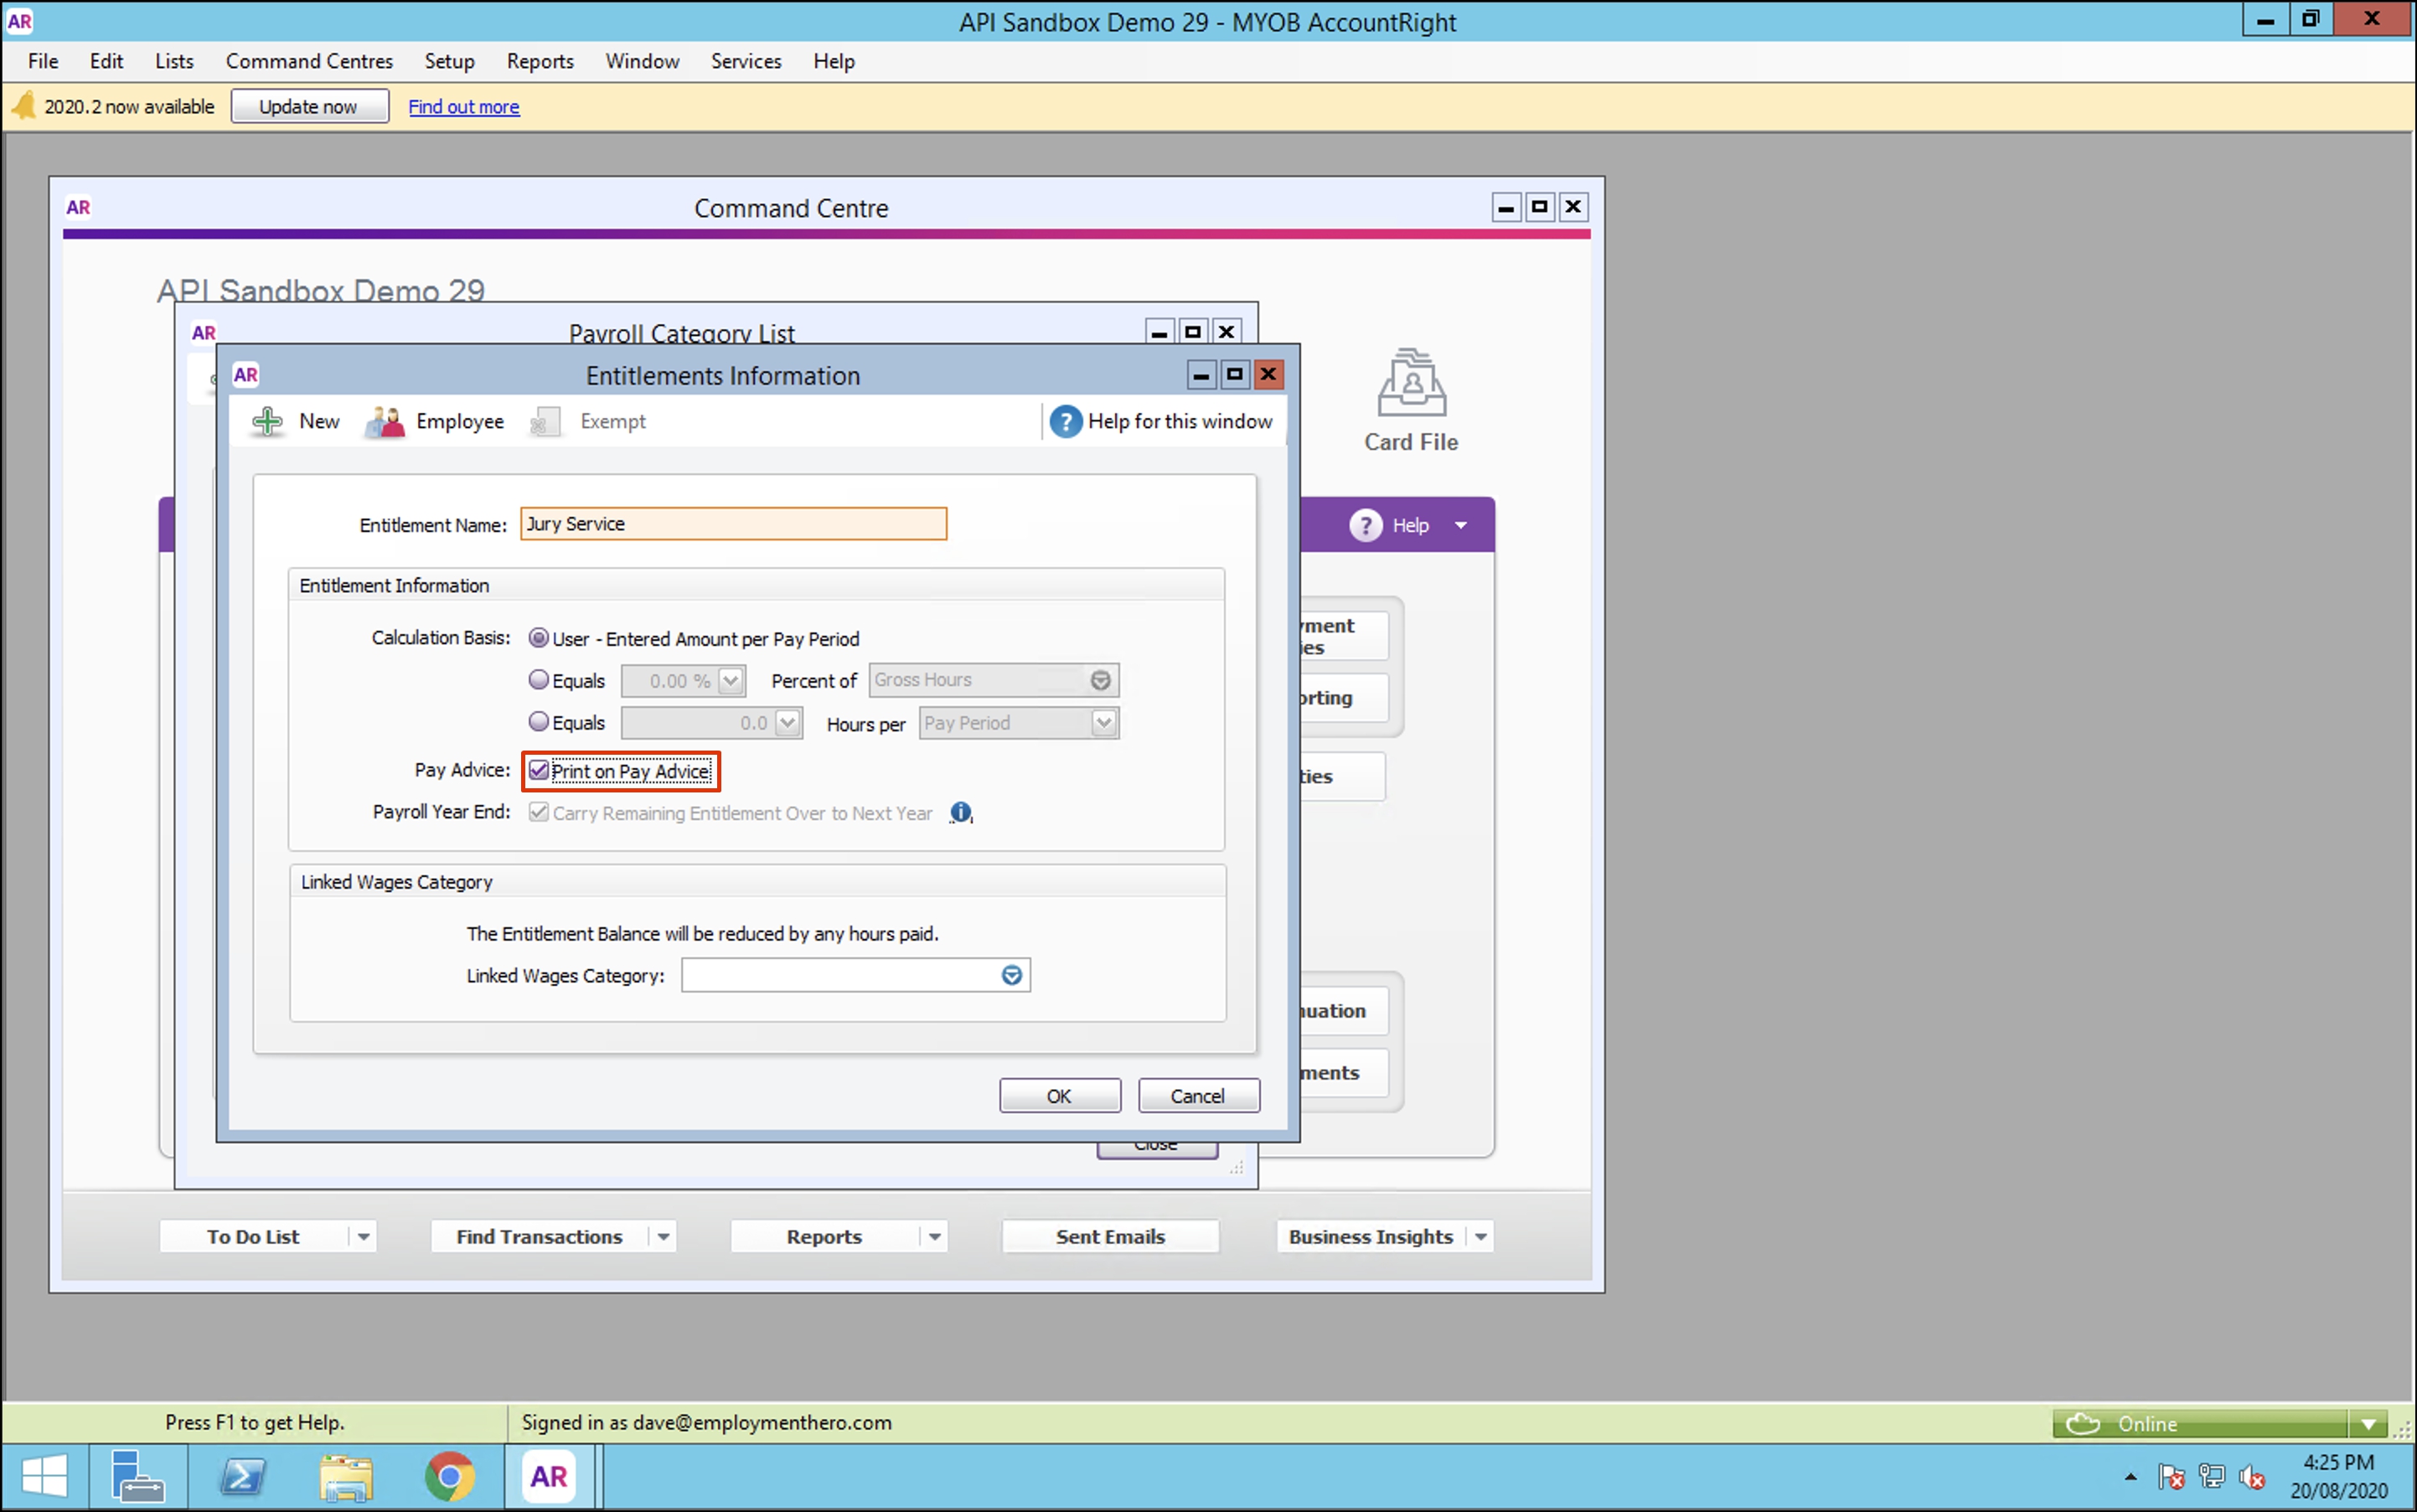The image size is (2417, 1512).
Task: Open the Command Centres menu
Action: pos(309,61)
